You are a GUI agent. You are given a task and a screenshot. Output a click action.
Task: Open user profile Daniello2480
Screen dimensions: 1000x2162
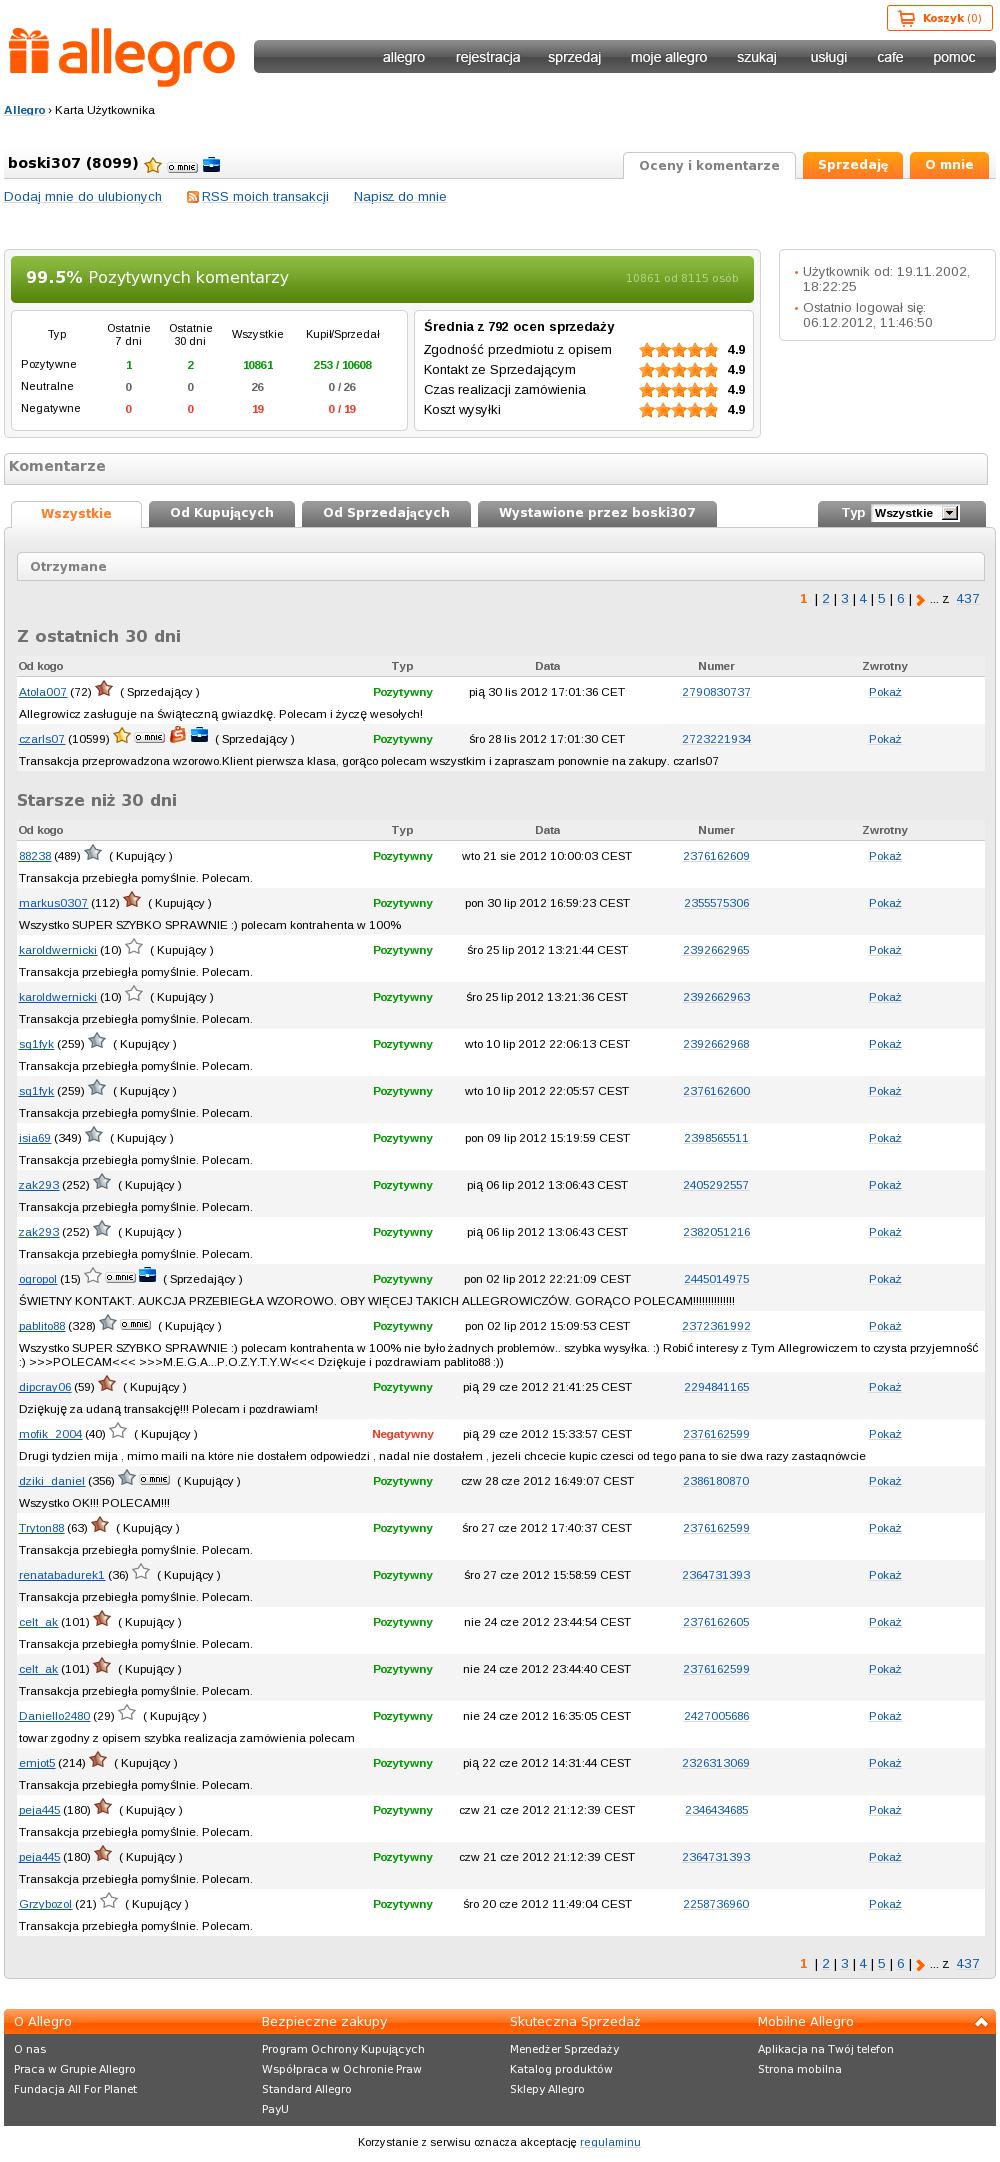[x=54, y=1716]
